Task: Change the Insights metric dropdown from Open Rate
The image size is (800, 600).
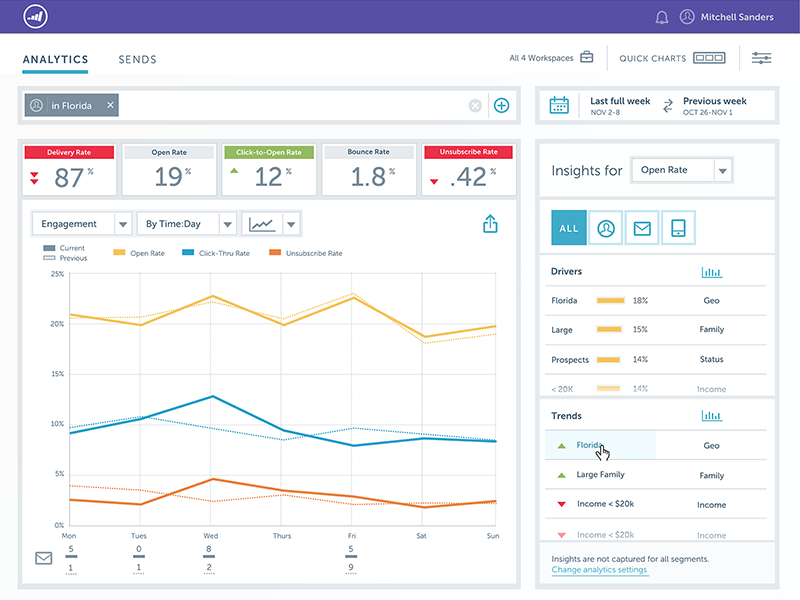Action: (681, 170)
